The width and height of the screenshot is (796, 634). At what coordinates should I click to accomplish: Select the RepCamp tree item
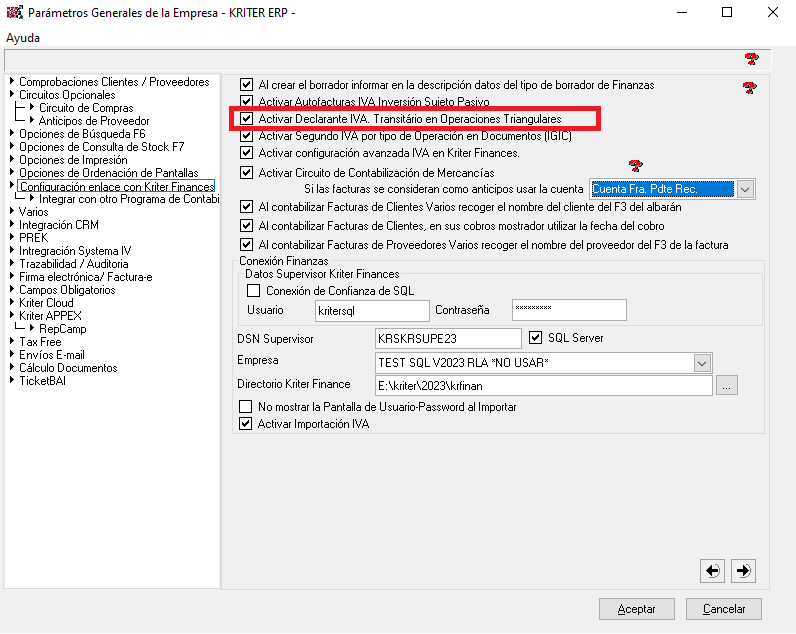tap(62, 329)
